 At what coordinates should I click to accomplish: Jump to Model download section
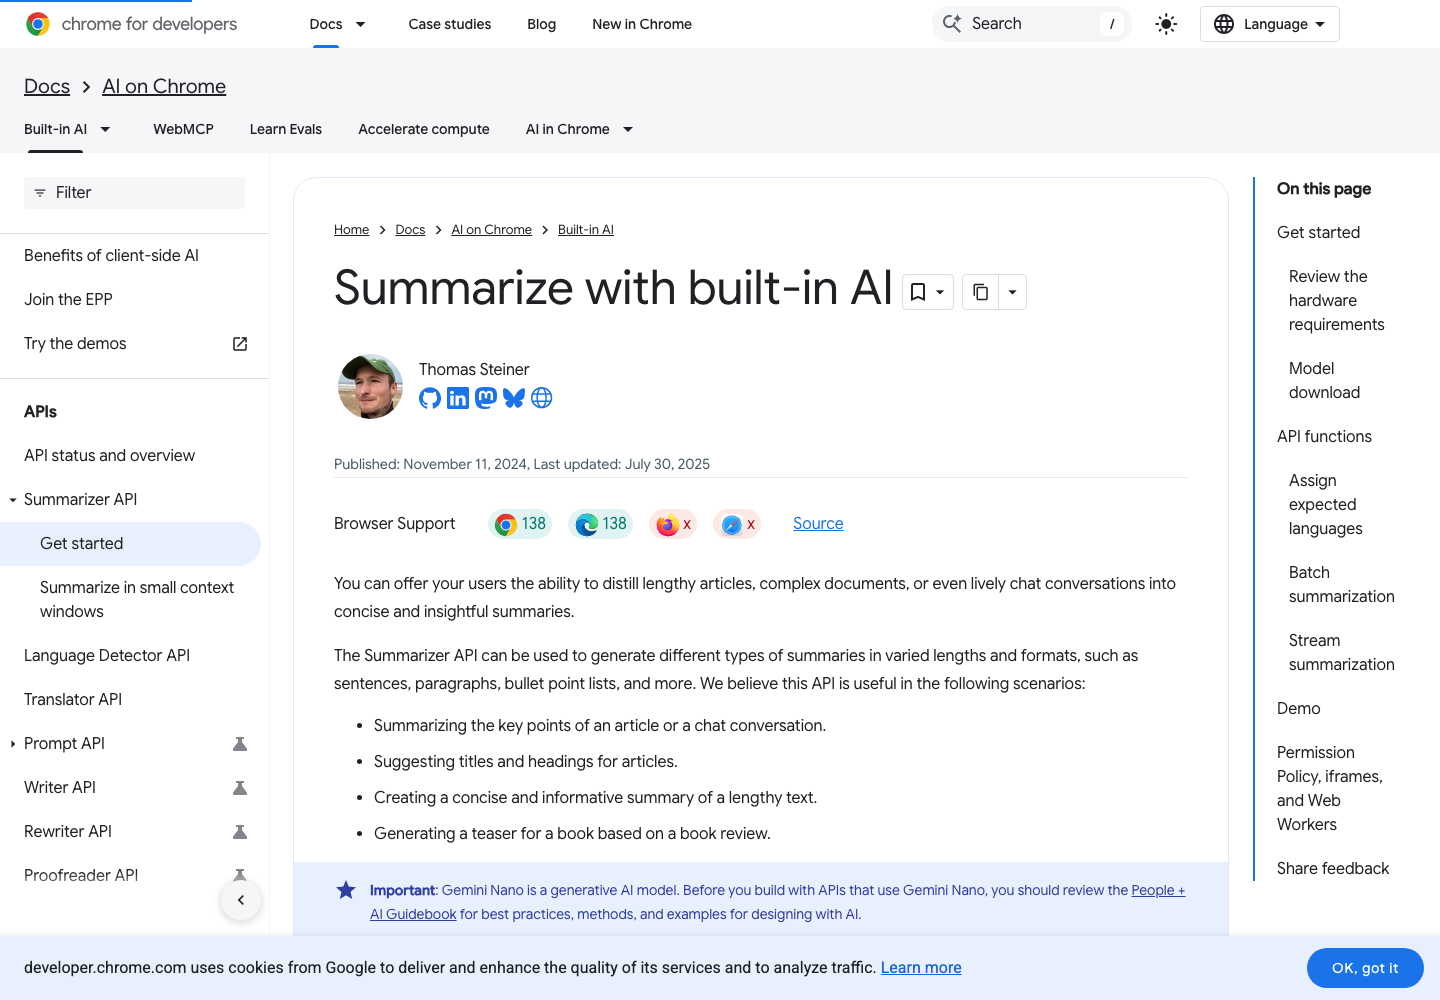pyautogui.click(x=1324, y=380)
